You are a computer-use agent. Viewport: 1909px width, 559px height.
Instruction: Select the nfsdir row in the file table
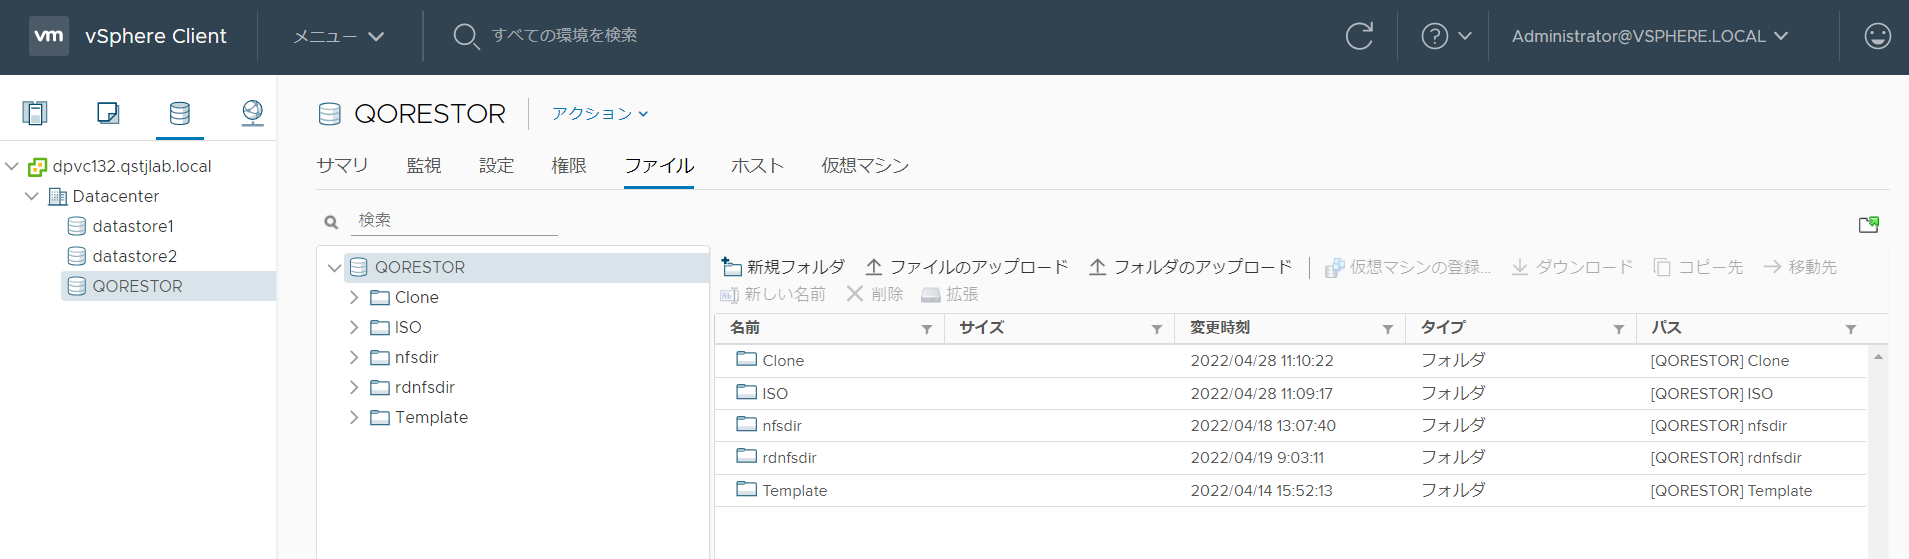click(1290, 426)
